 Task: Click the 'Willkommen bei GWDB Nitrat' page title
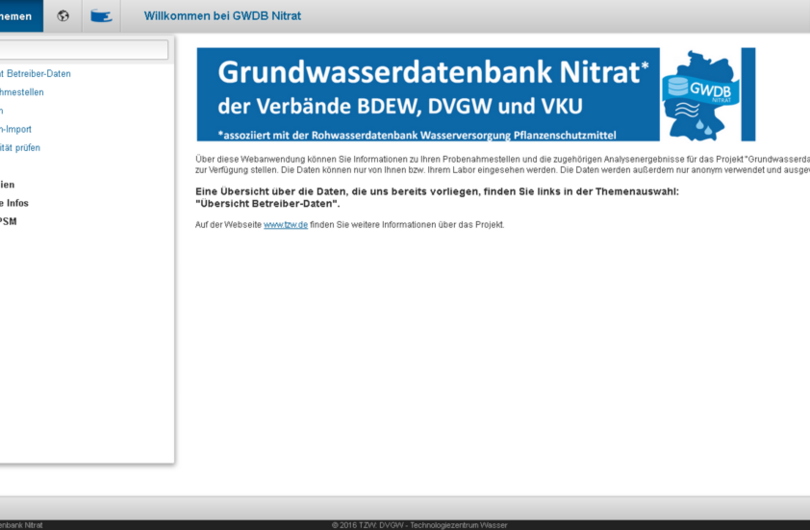(x=222, y=16)
